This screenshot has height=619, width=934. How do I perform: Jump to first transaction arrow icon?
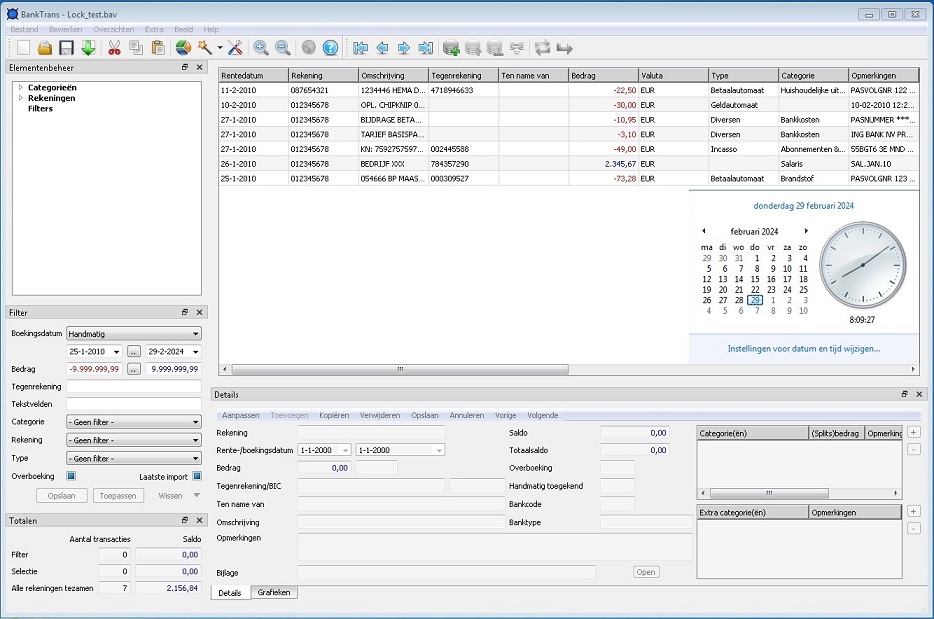(360, 48)
